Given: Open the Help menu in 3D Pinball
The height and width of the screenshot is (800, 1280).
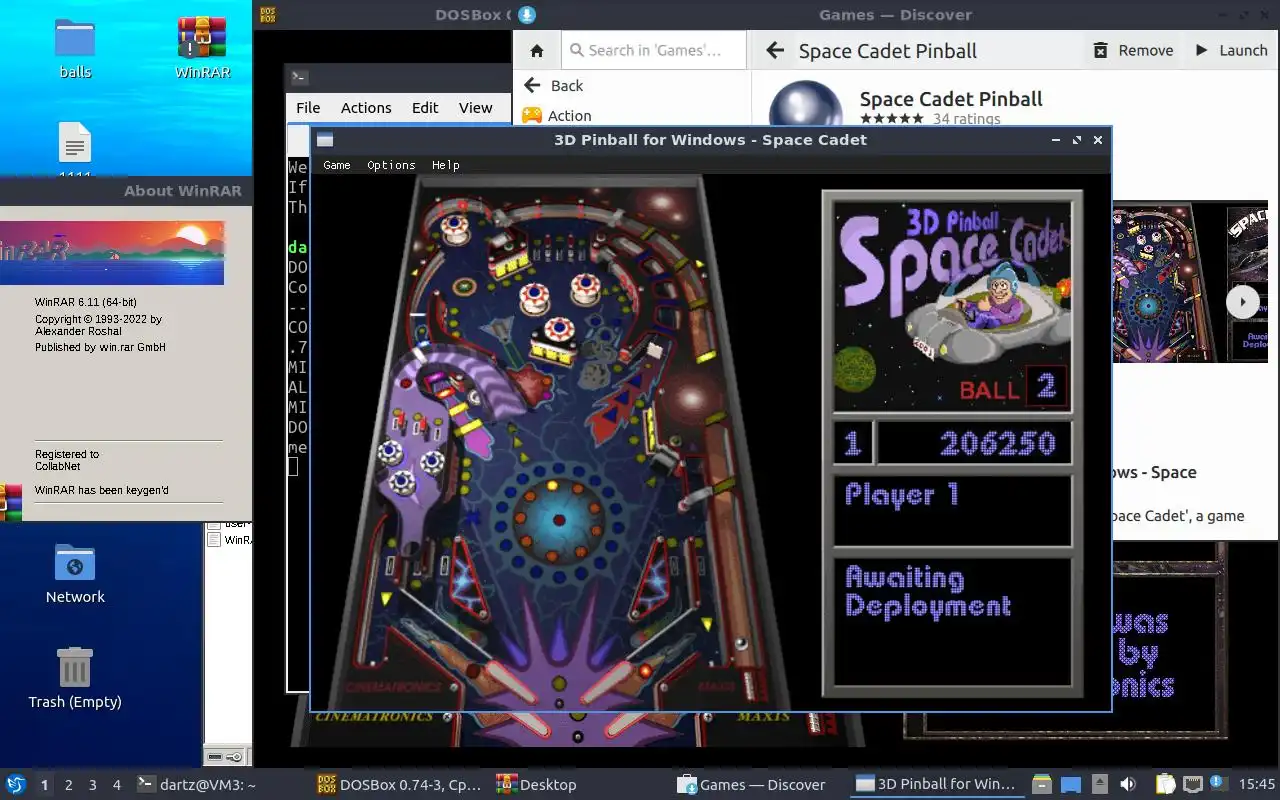Looking at the screenshot, I should click(446, 165).
